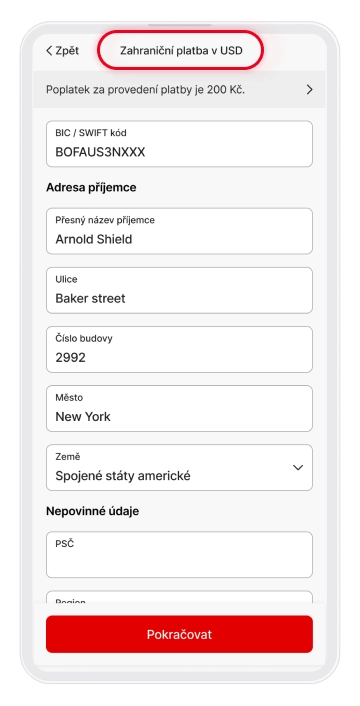Click the Pokračovat button
The image size is (360, 706).
point(179,634)
